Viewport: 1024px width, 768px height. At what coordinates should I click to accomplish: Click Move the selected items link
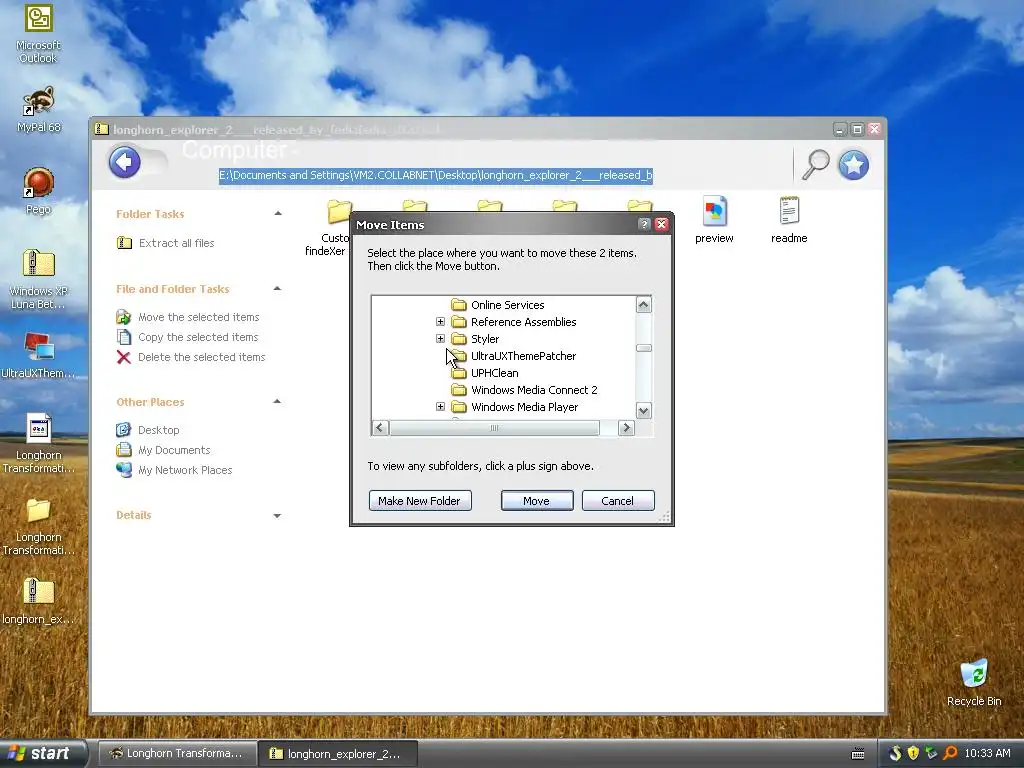[x=199, y=317]
